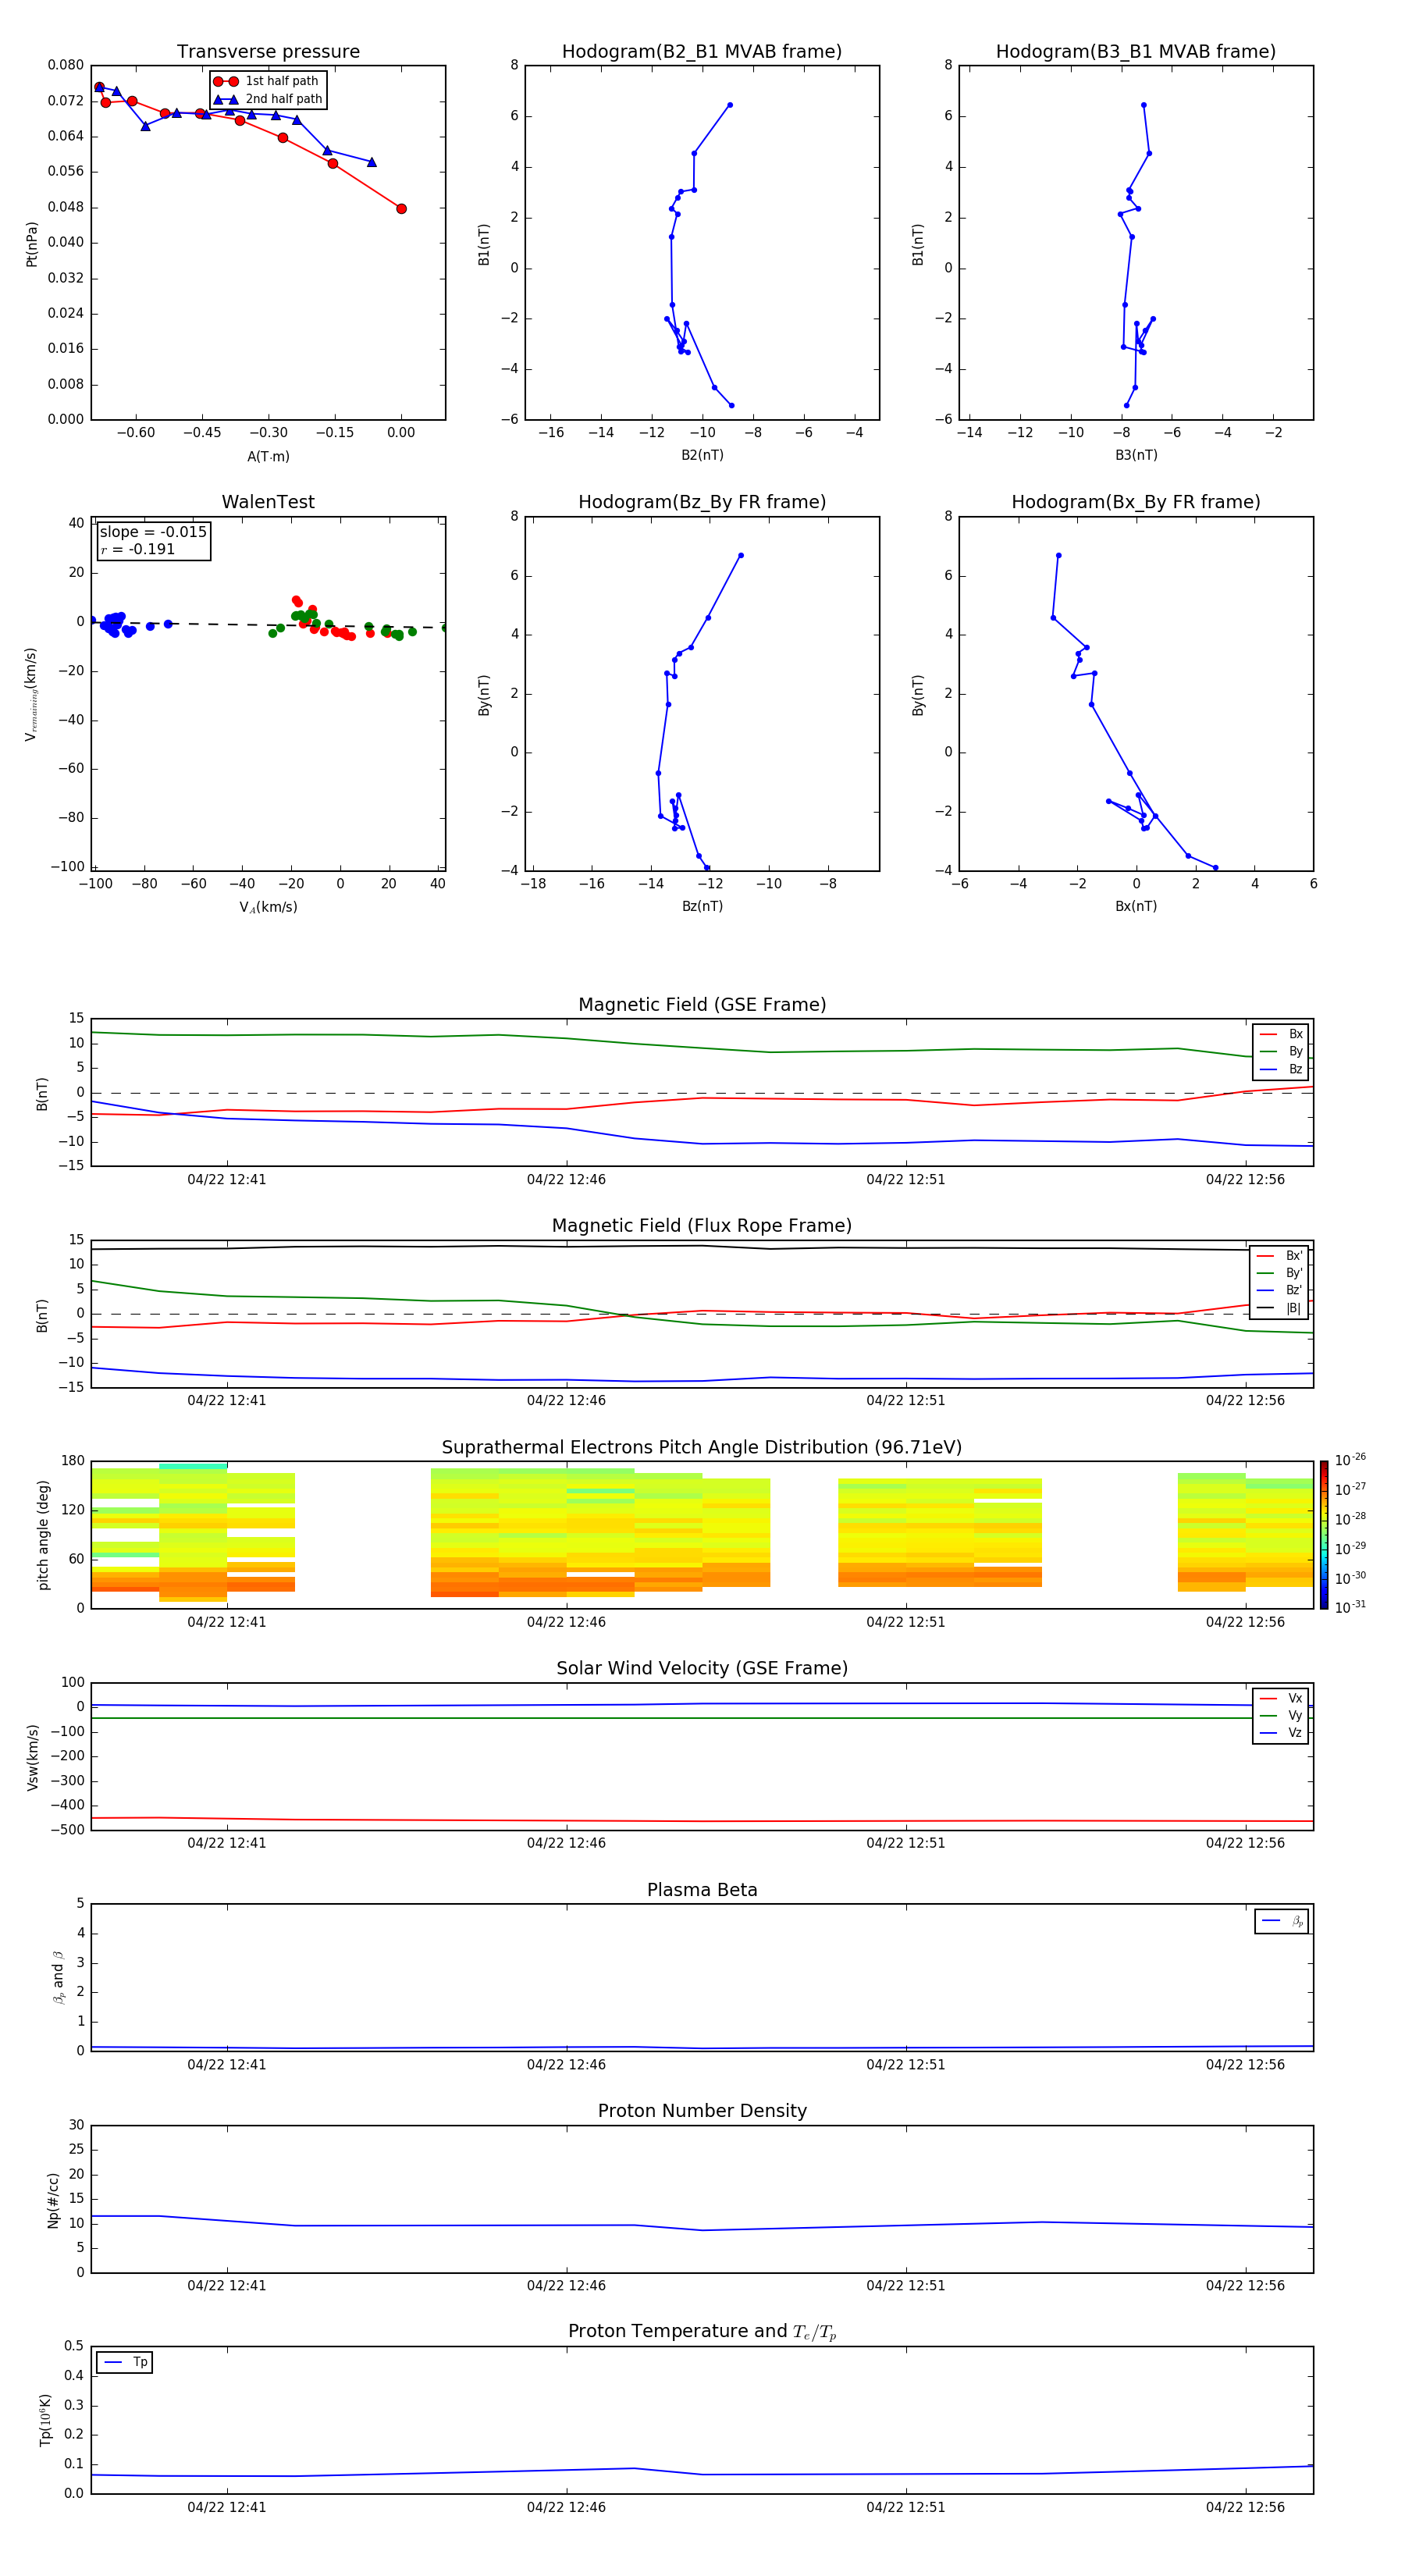Select the "1st half path" legend entry
Screen dimensions: 1405x2576
coord(266,81)
